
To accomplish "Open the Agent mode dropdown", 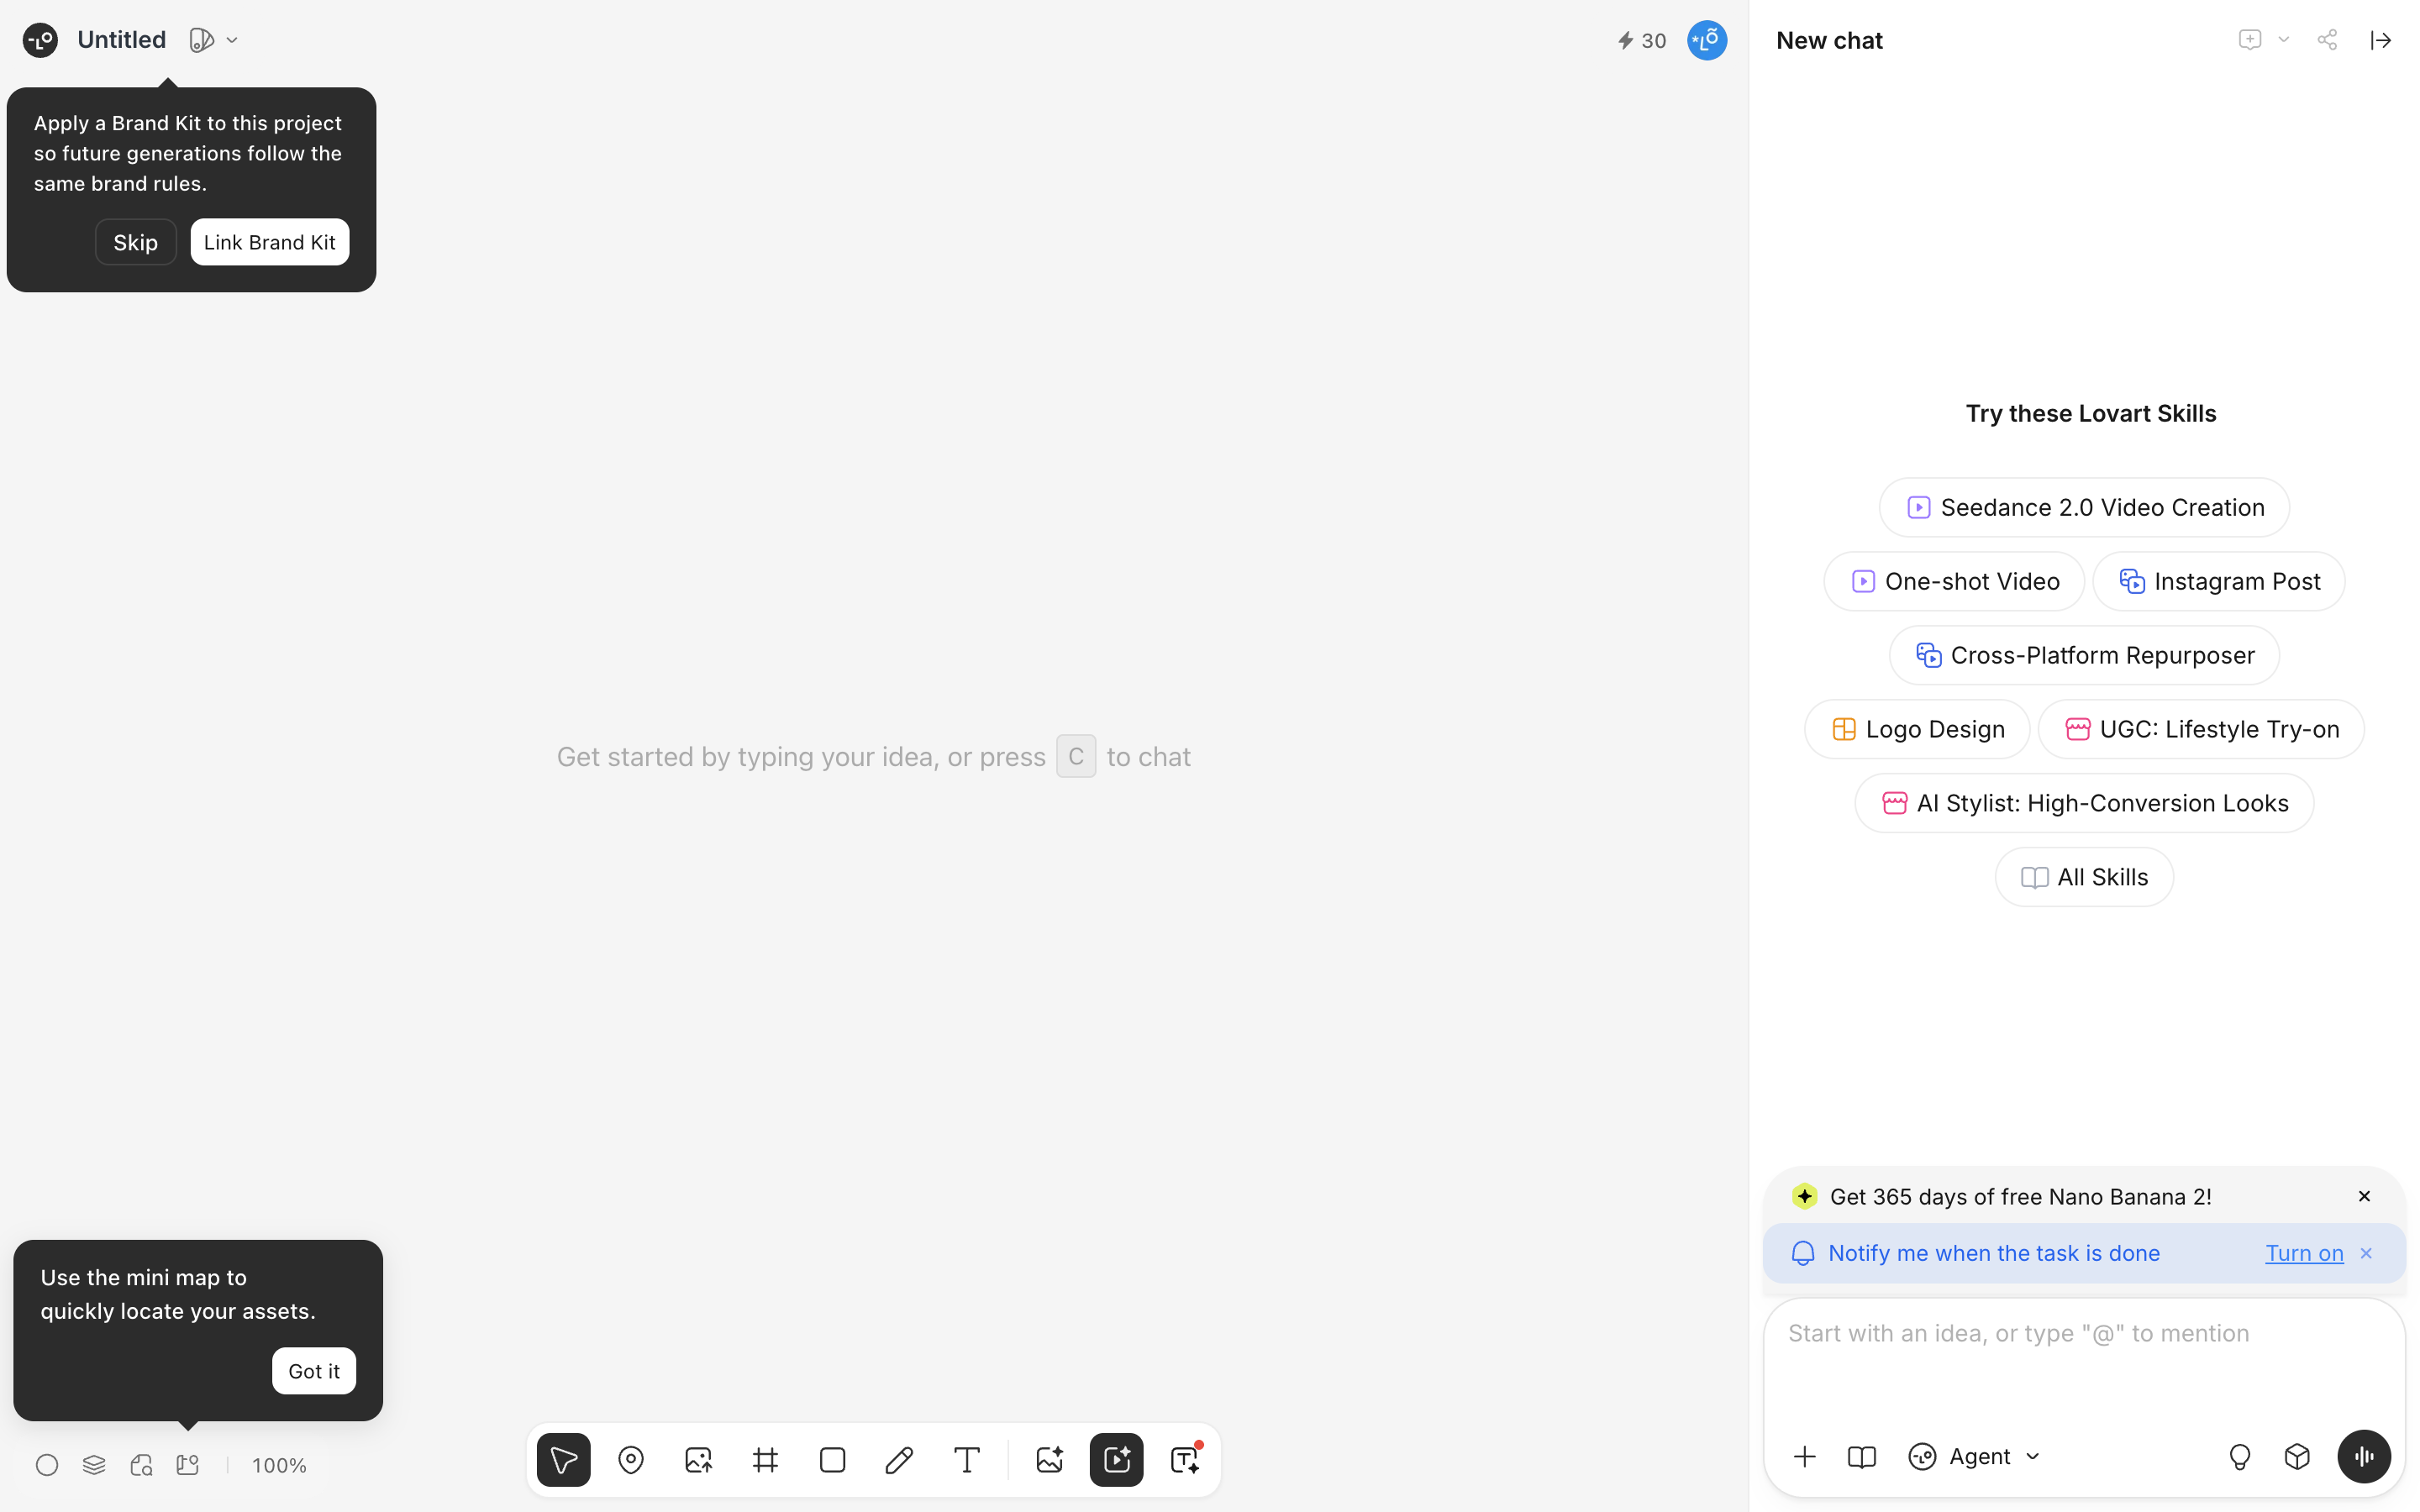I will coord(1975,1456).
